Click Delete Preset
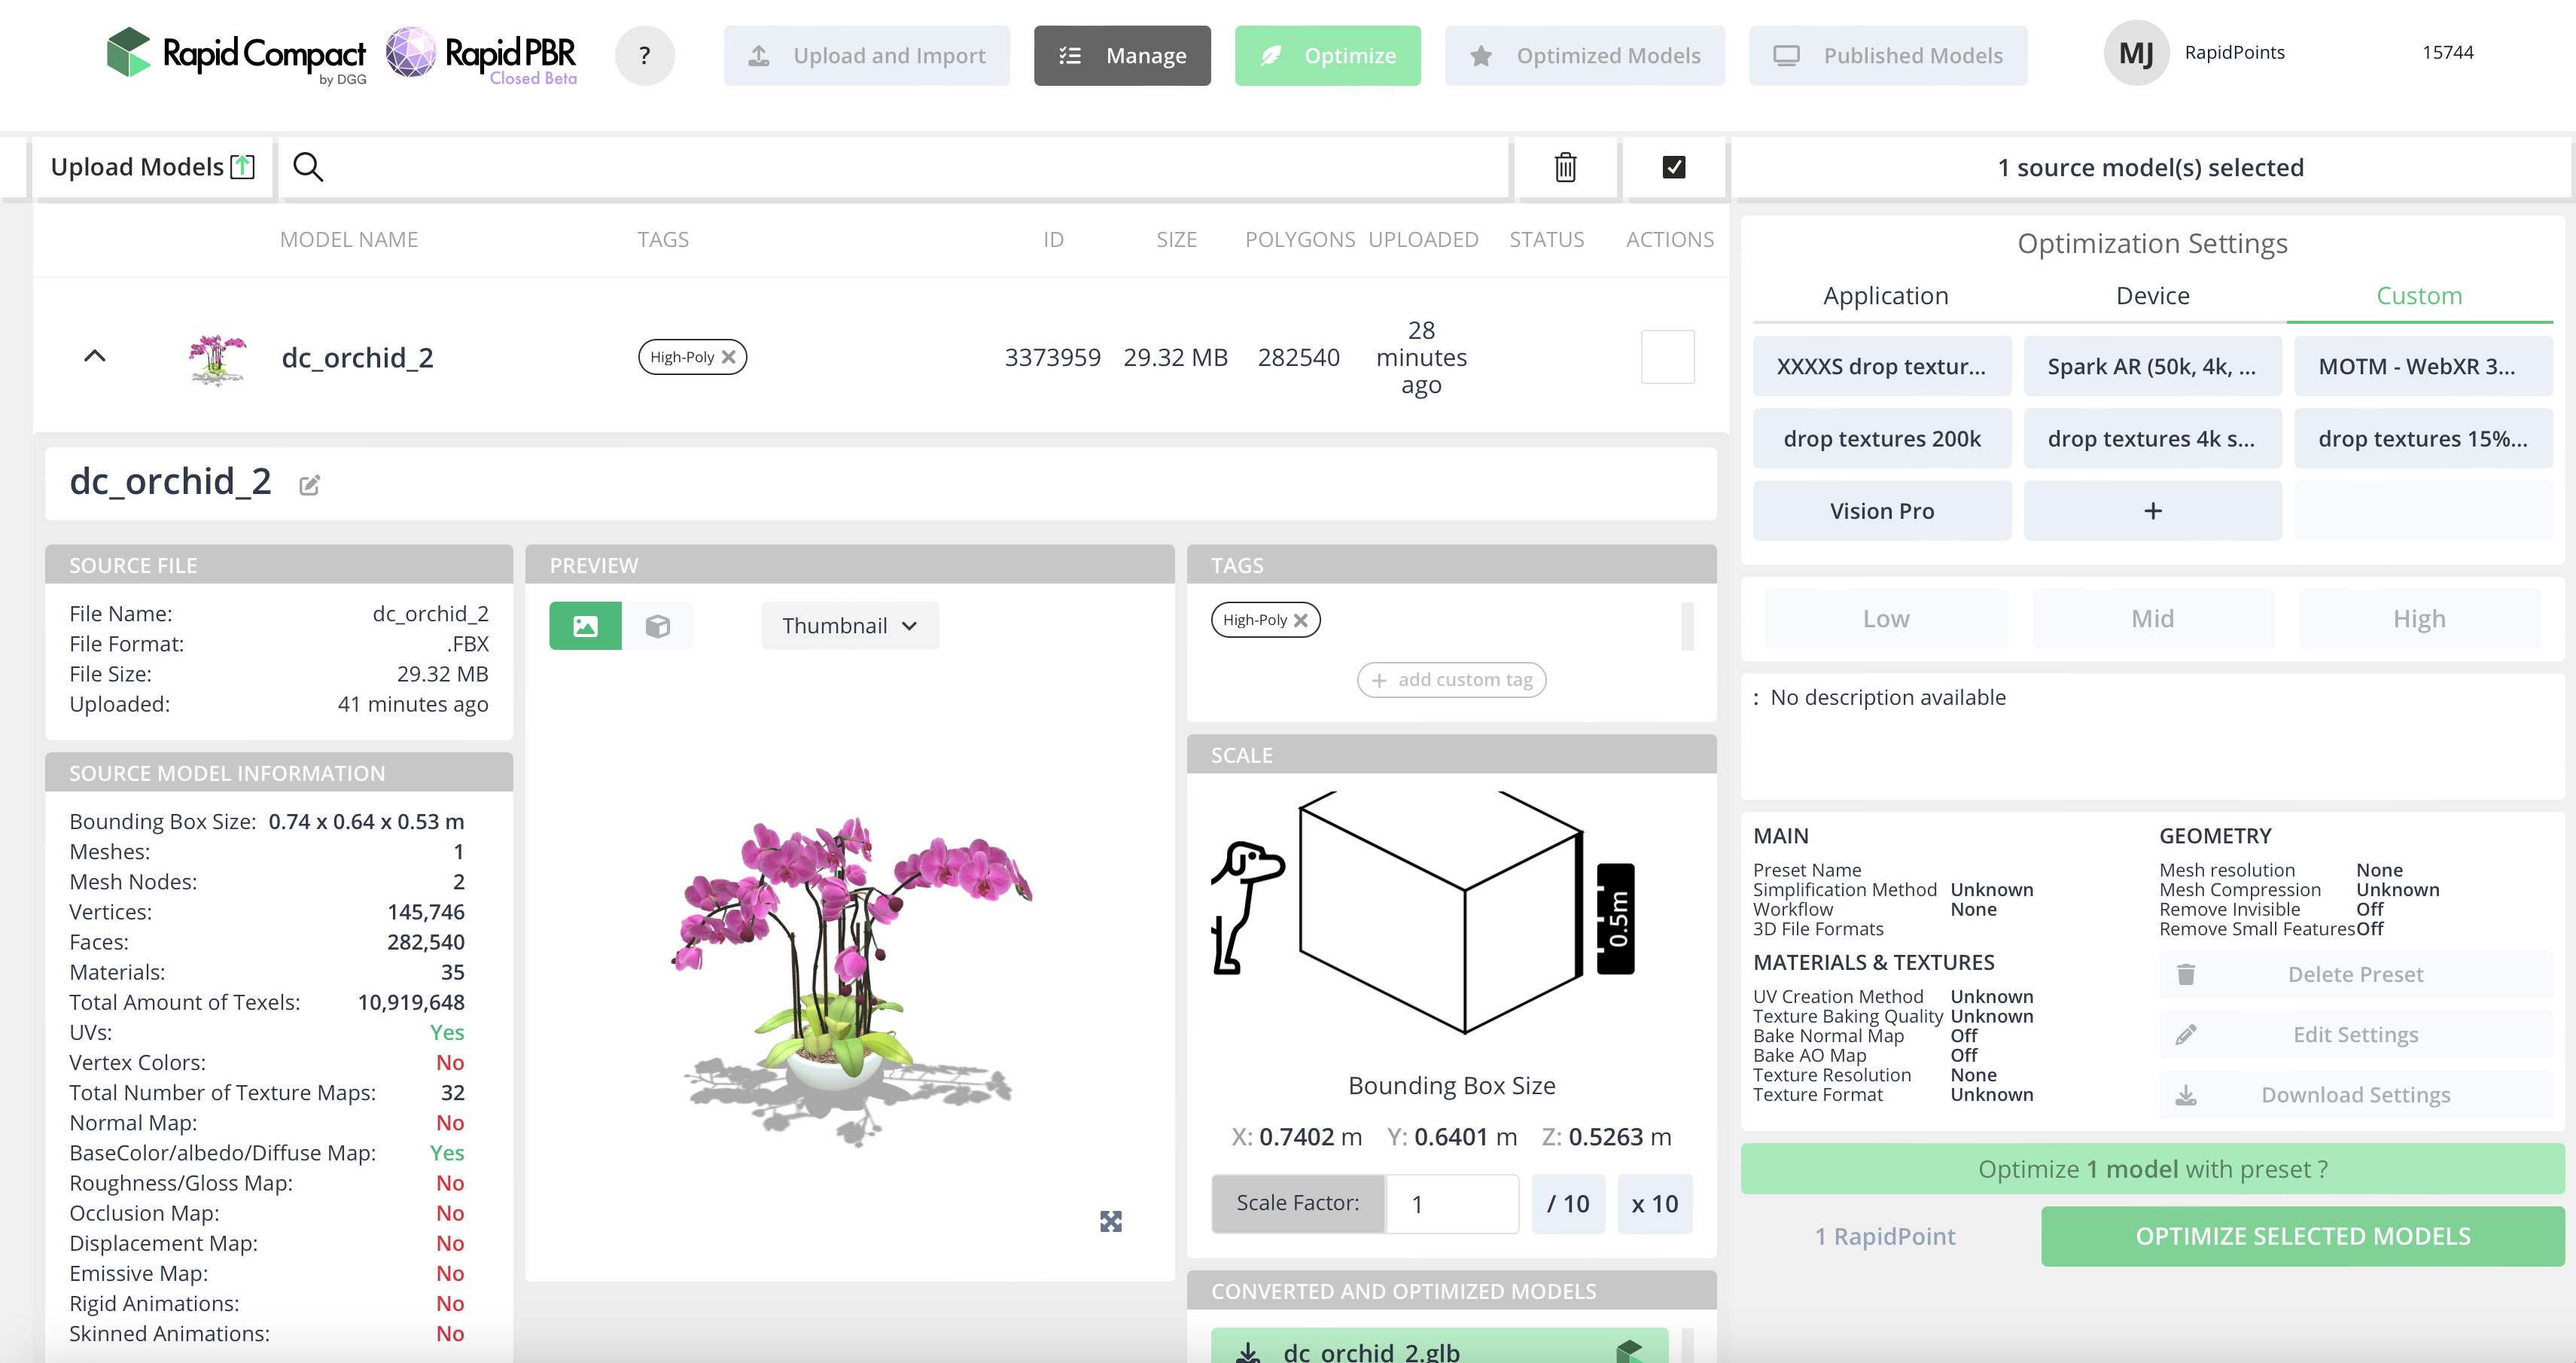Viewport: 2576px width, 1363px height. [x=2355, y=974]
